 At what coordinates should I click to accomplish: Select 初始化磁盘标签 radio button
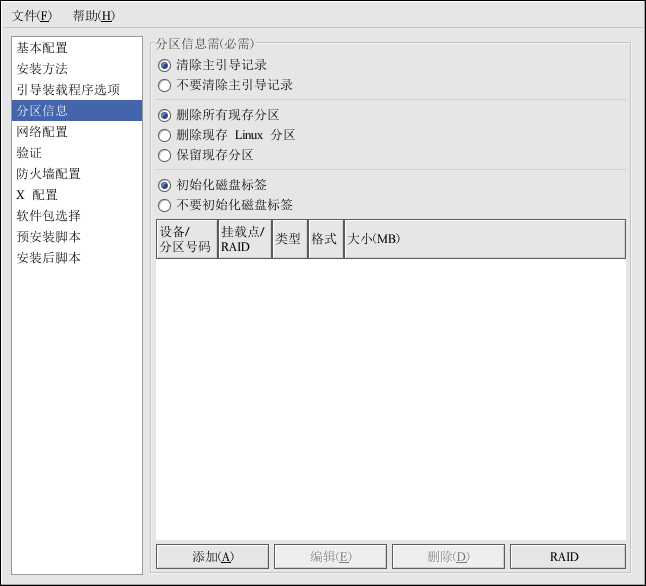(x=165, y=185)
